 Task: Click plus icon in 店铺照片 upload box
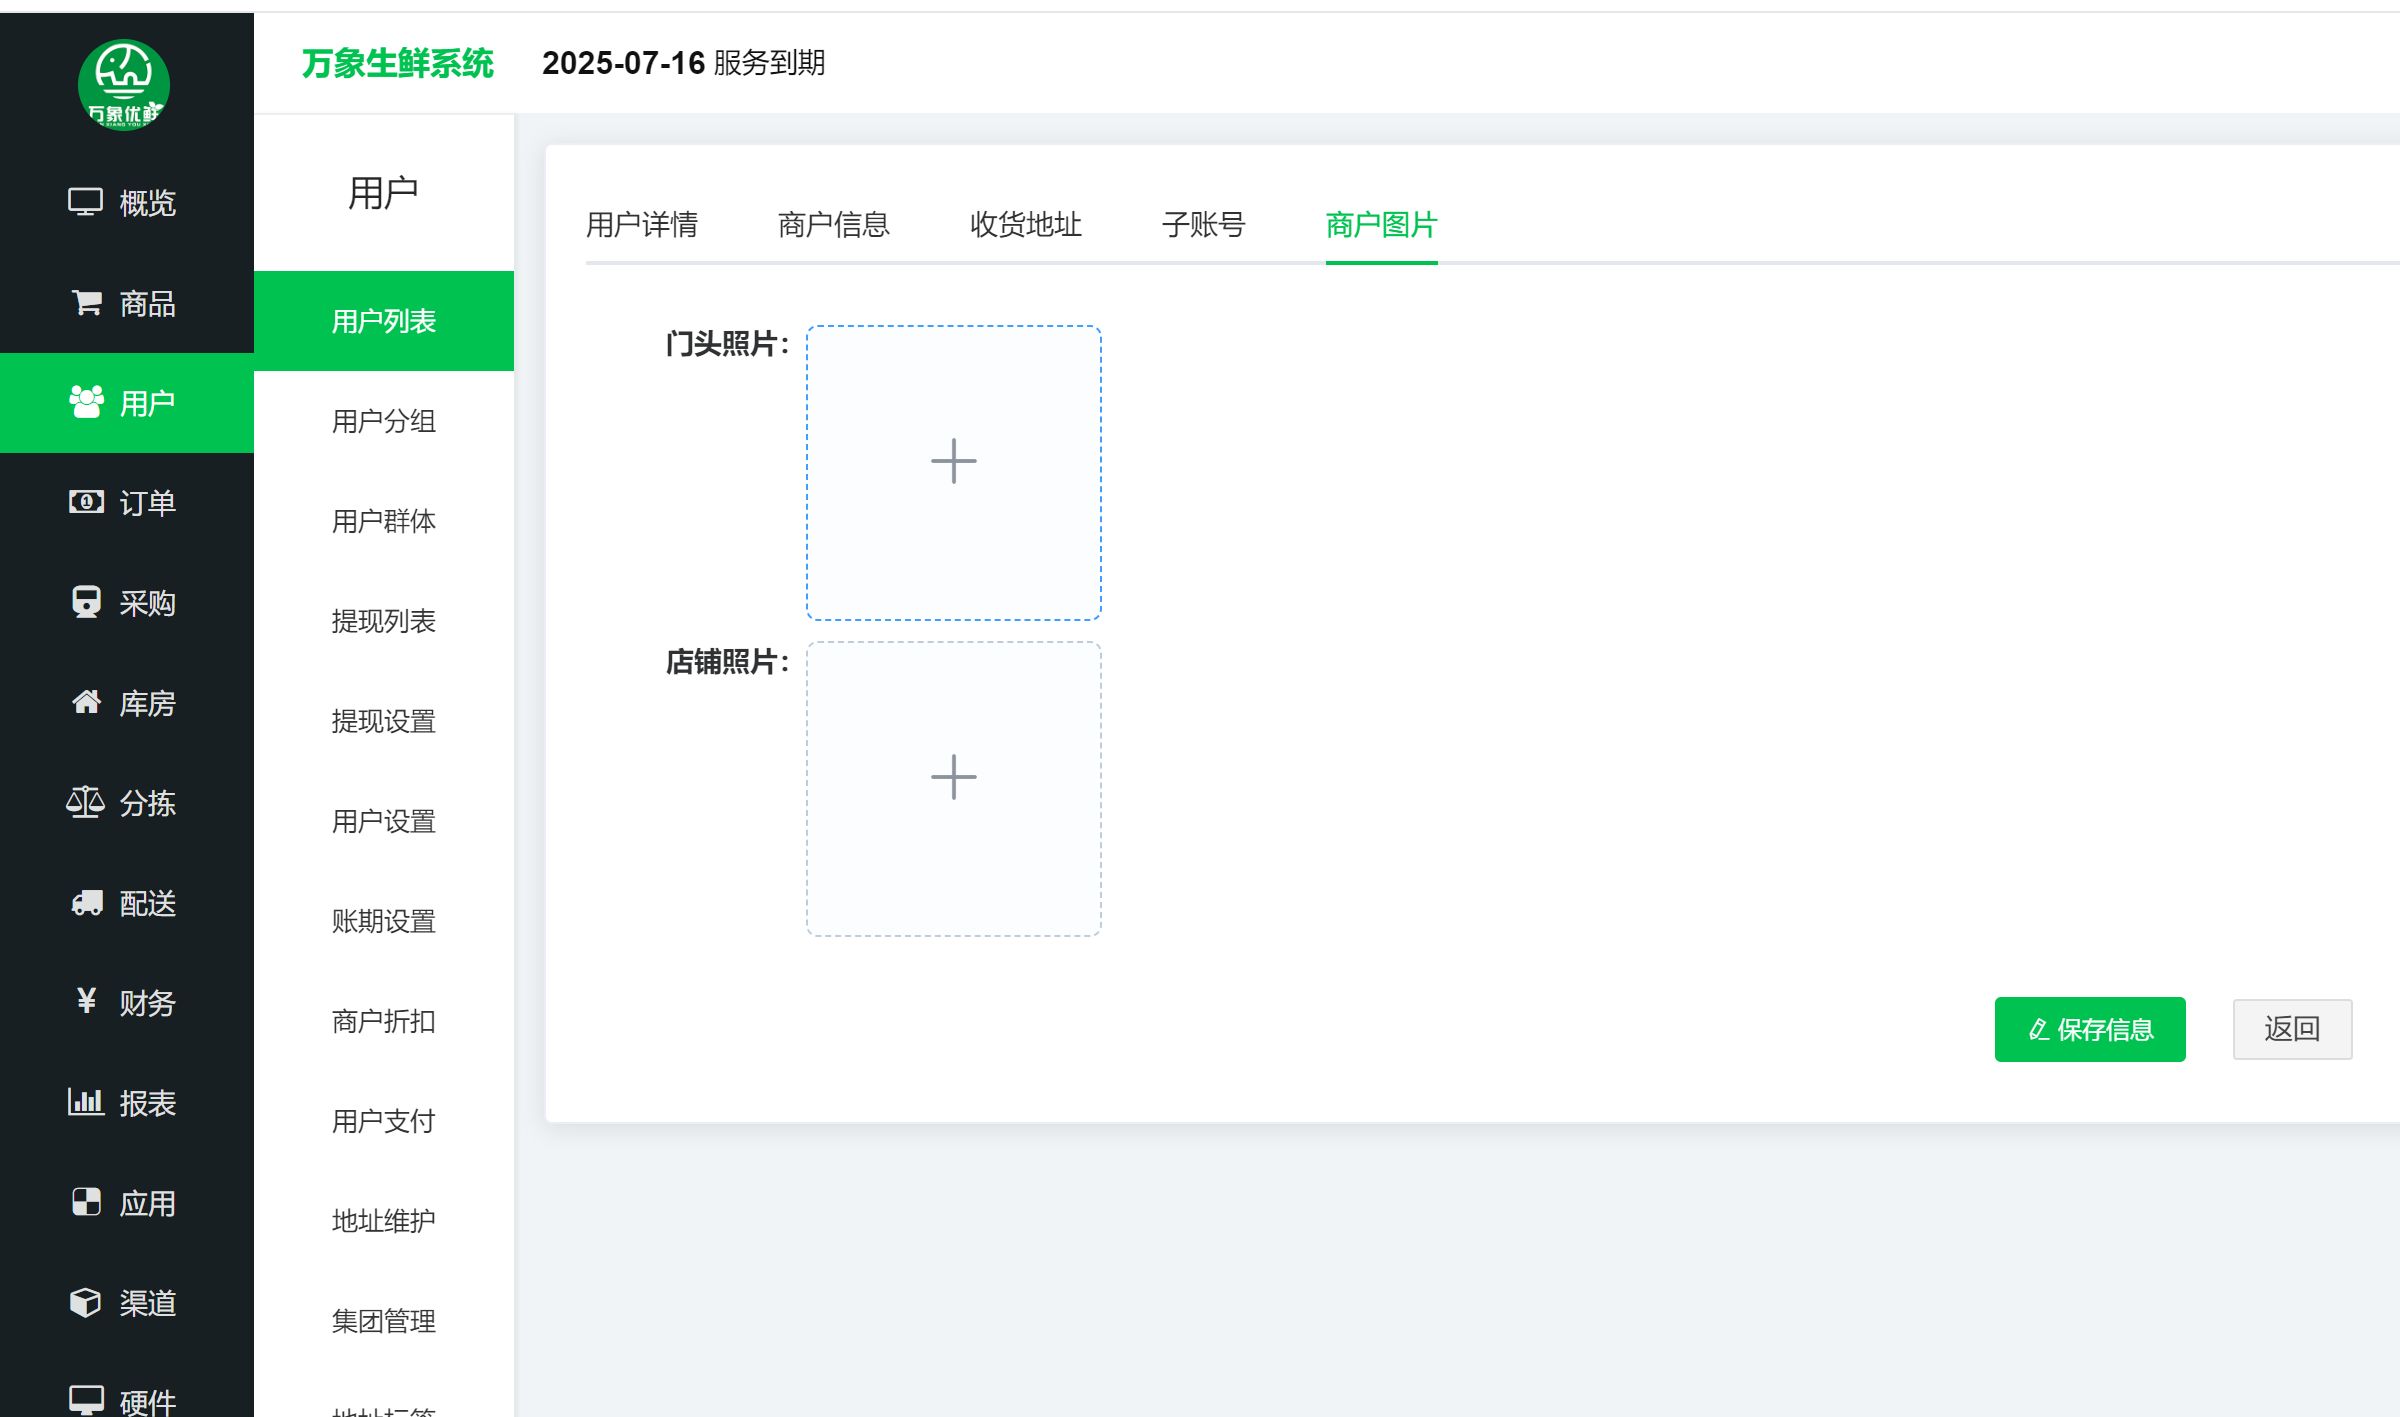point(954,777)
